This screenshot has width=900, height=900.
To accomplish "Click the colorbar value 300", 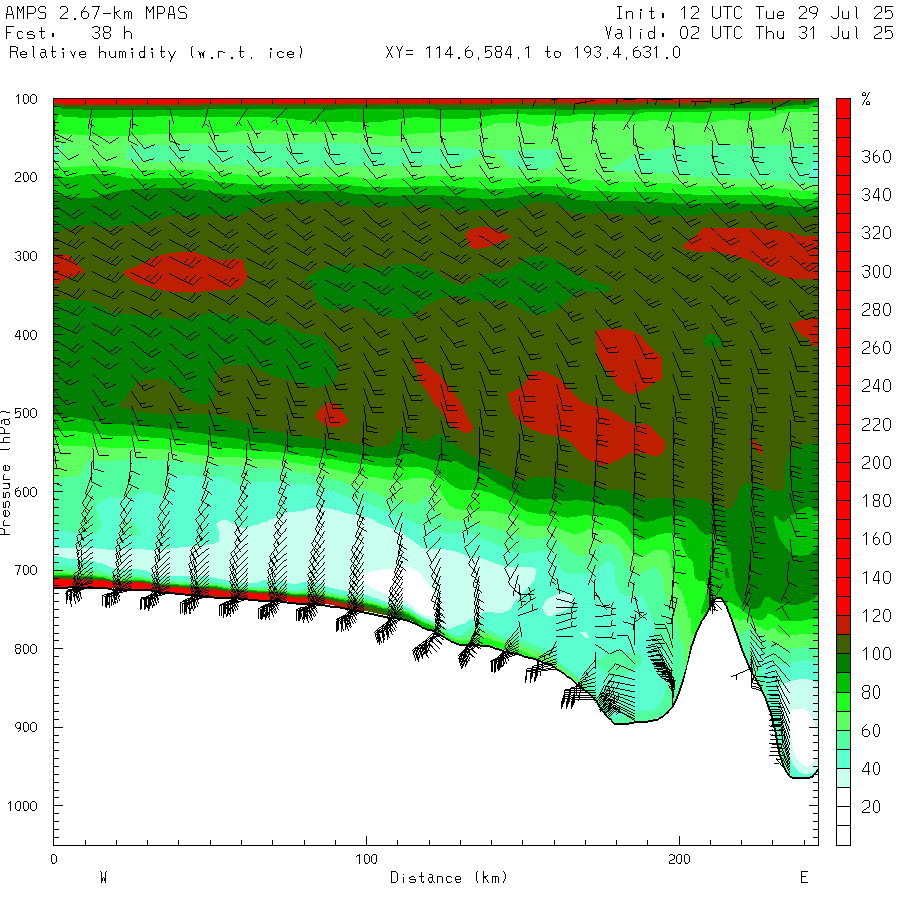I will 876,271.
